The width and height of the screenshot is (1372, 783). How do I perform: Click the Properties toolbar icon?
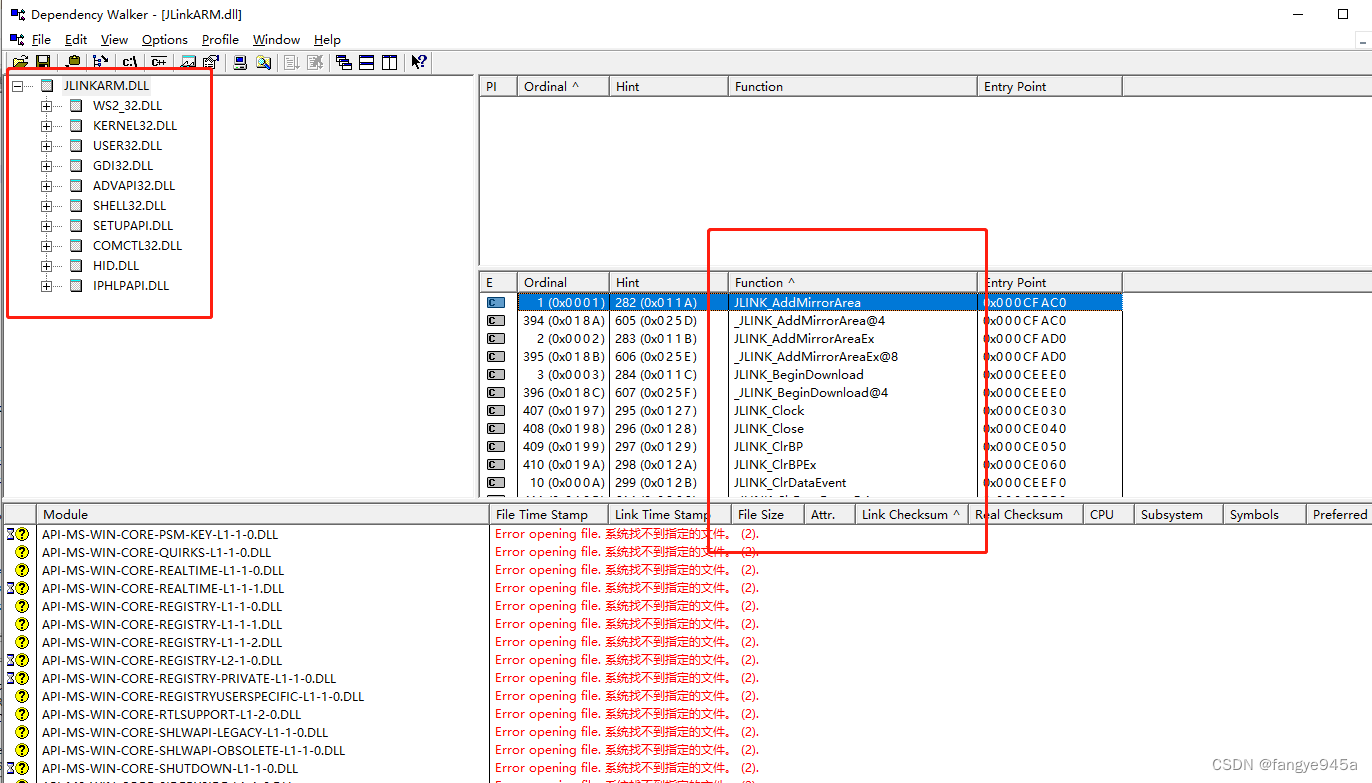tap(211, 62)
